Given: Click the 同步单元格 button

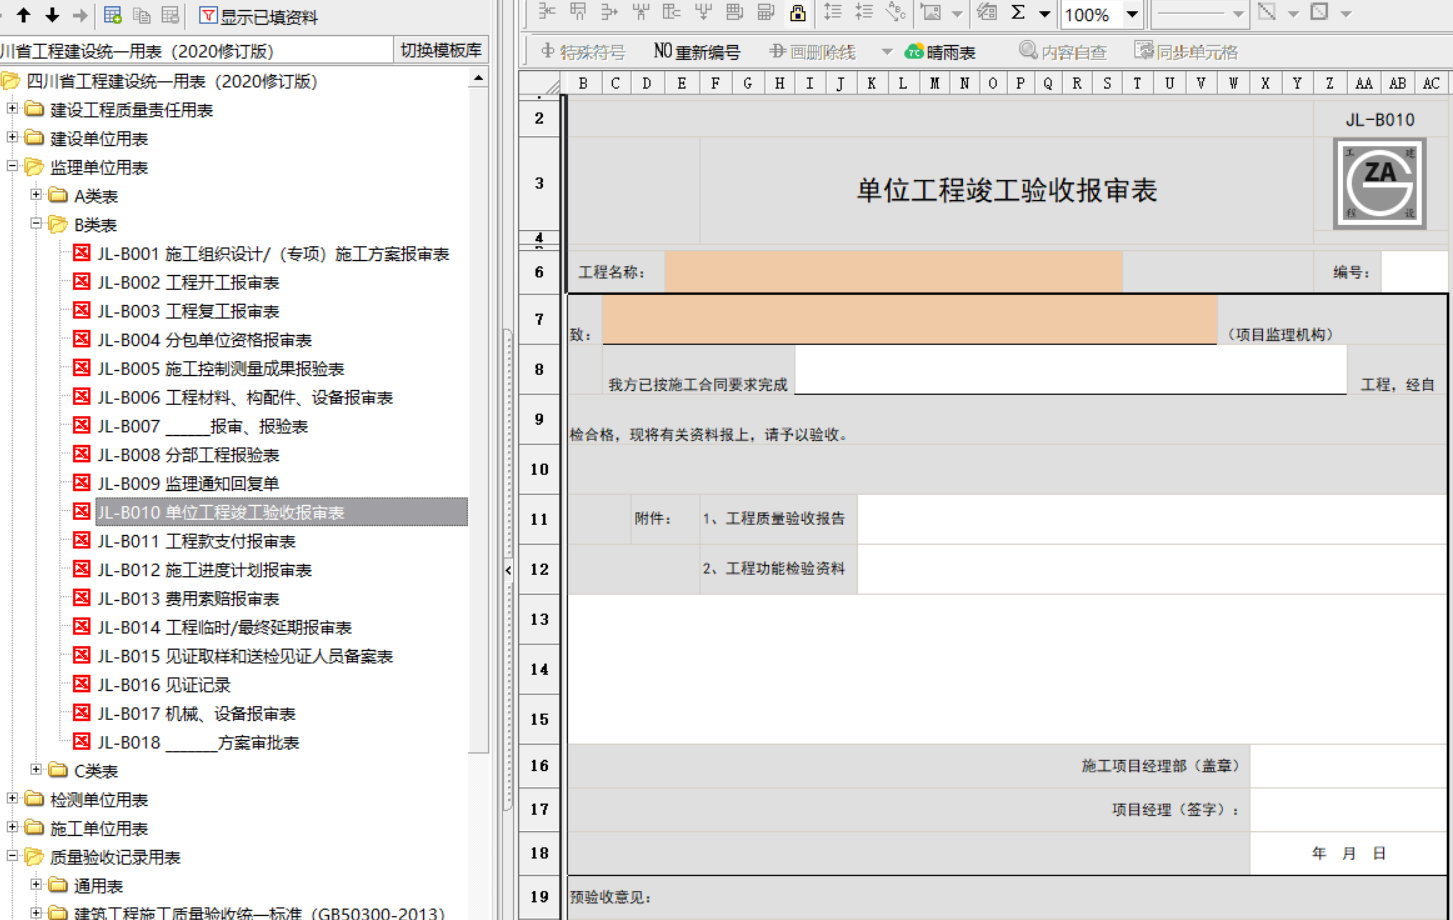Looking at the screenshot, I should click(x=1186, y=51).
